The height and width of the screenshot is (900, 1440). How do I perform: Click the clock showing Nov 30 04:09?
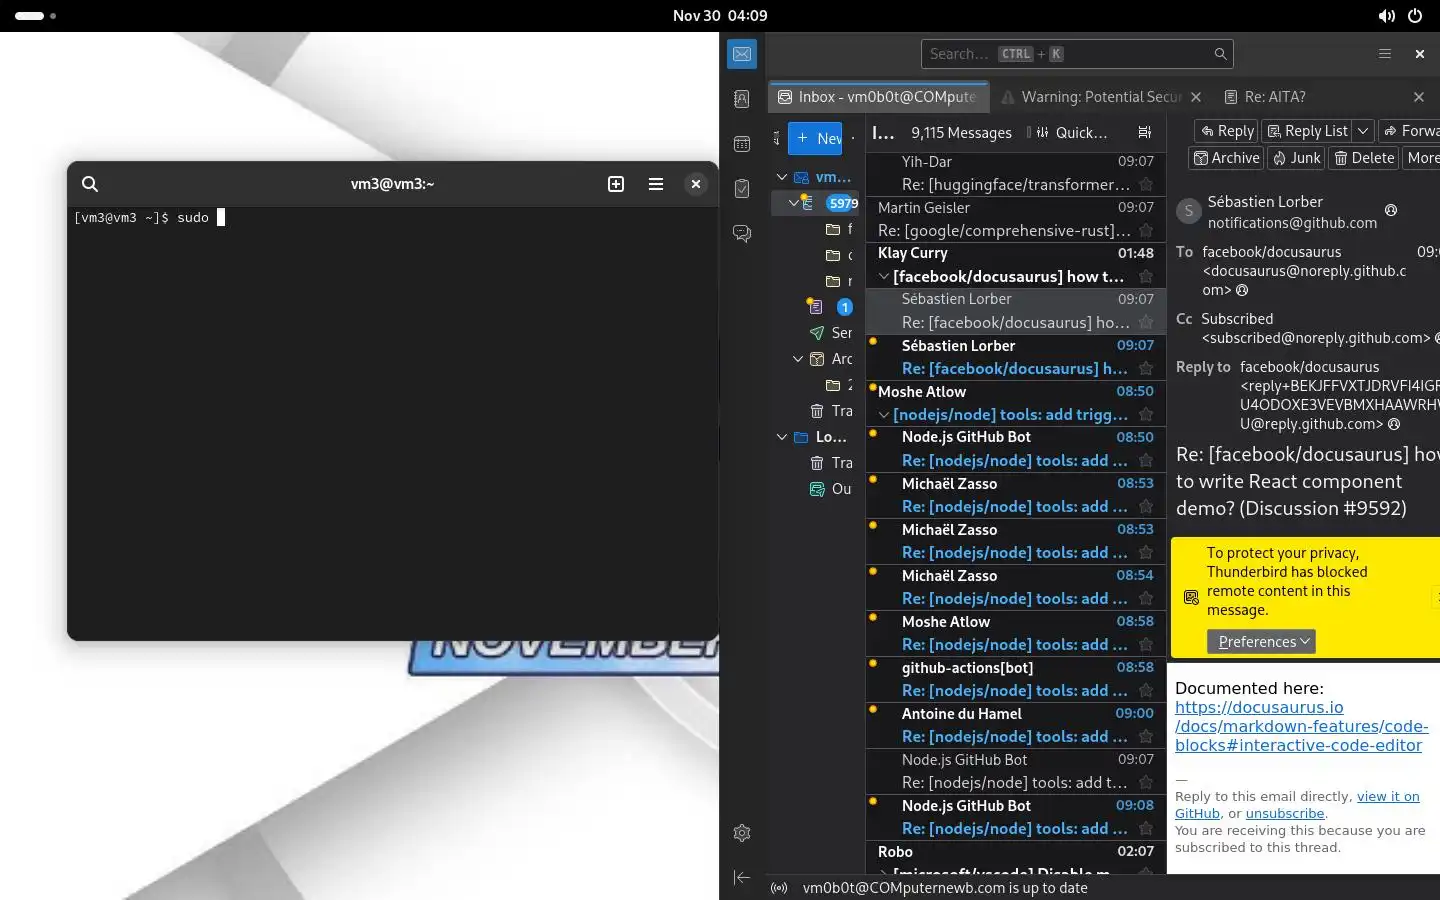(x=720, y=16)
